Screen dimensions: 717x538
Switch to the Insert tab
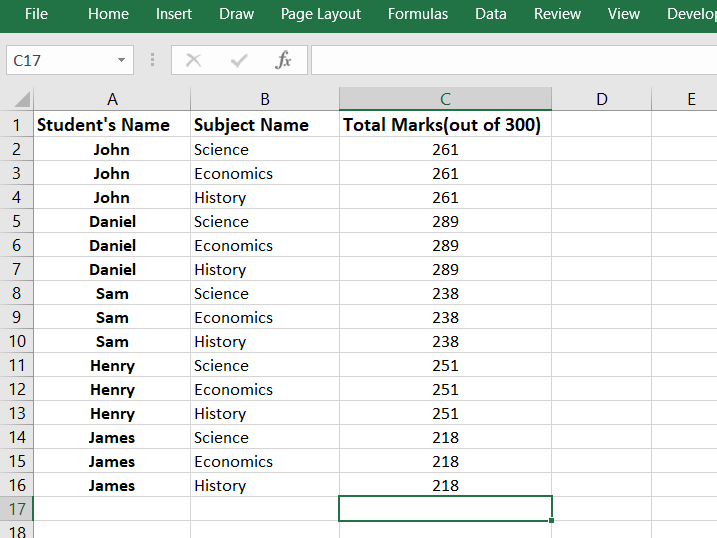point(174,14)
